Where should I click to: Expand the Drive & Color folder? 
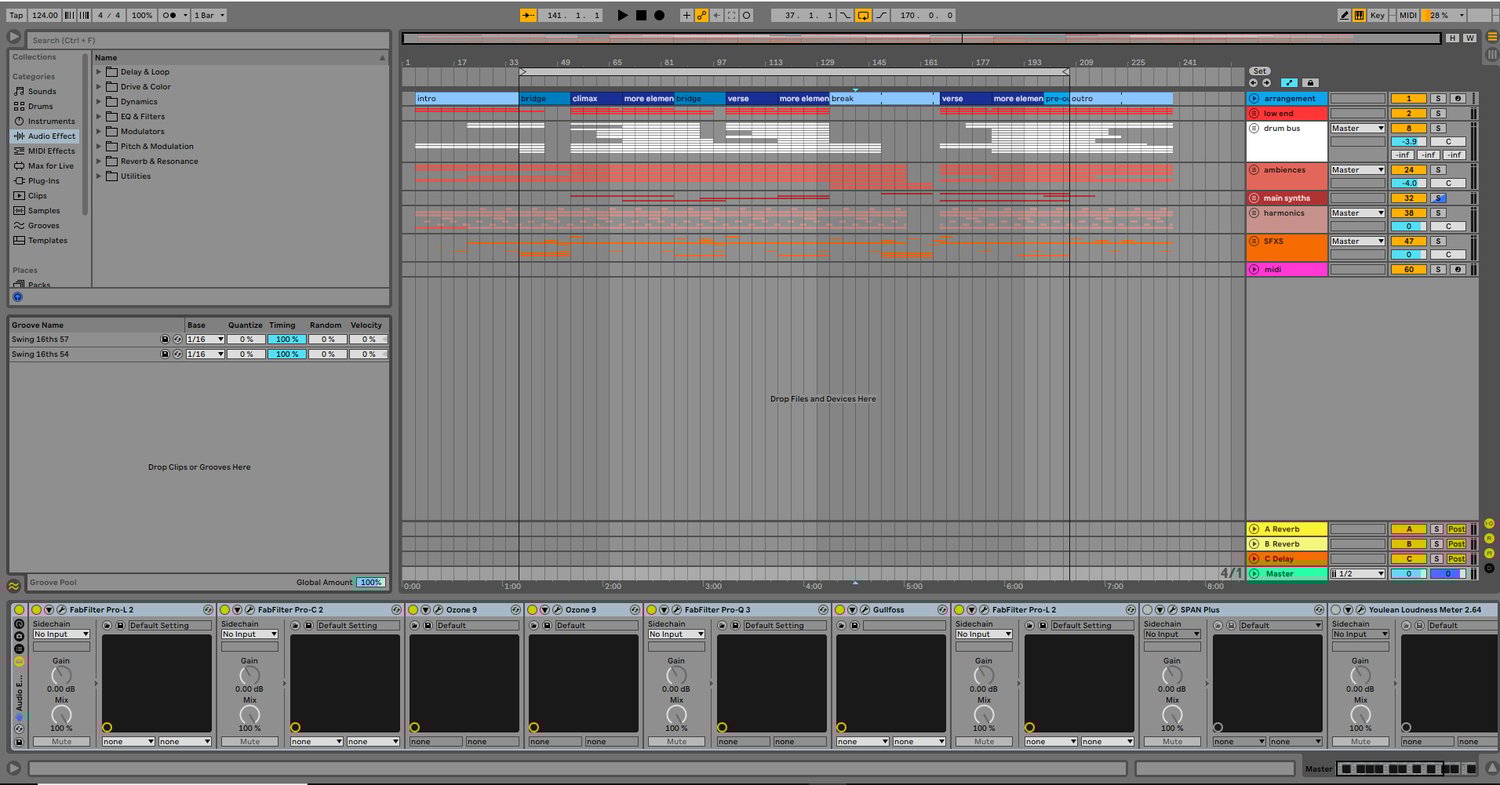point(99,87)
